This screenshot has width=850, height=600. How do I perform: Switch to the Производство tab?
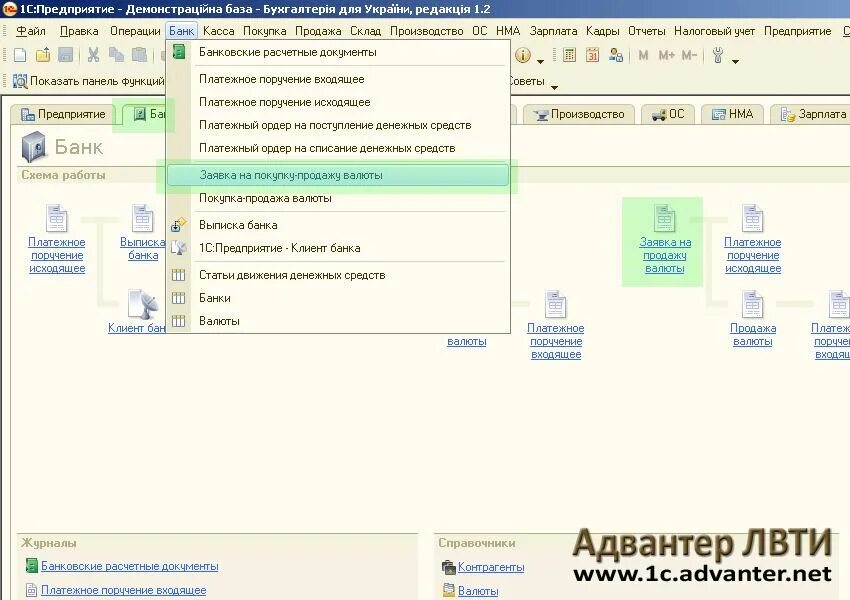pyautogui.click(x=579, y=114)
